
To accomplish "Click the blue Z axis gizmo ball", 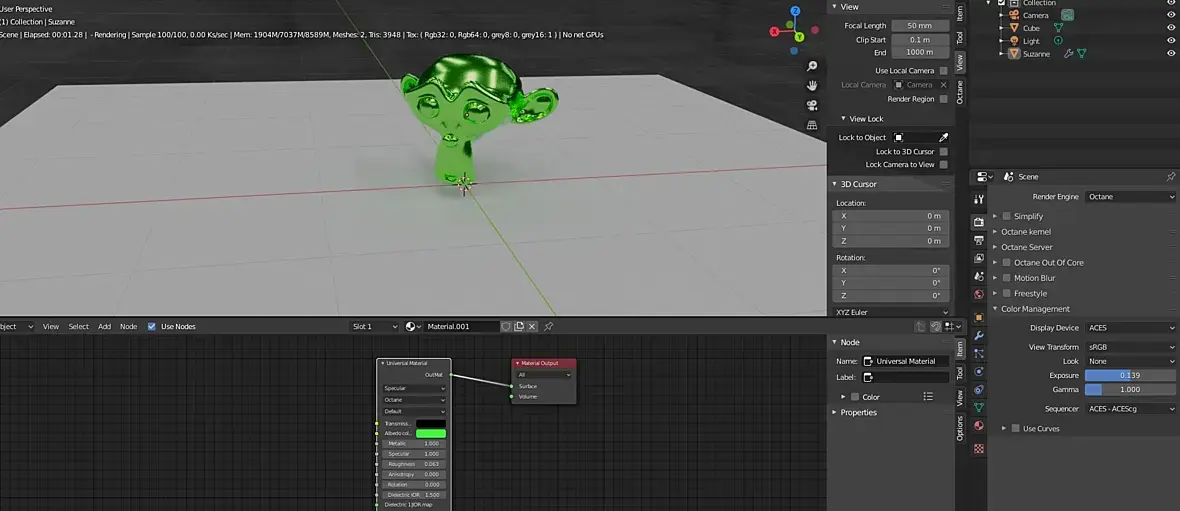I will [x=796, y=12].
